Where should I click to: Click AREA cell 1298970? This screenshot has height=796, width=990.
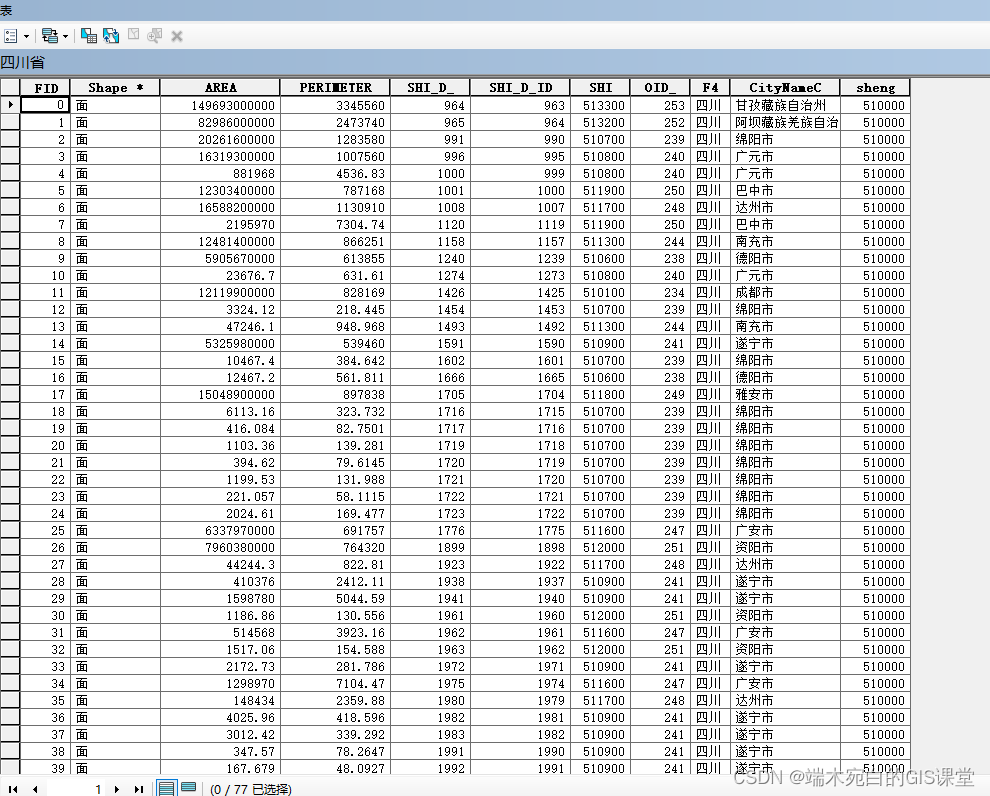tap(220, 684)
